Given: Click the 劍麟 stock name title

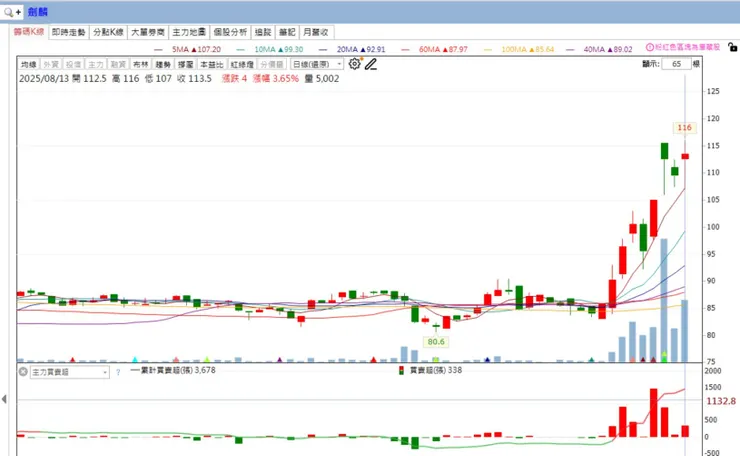Looking at the screenshot, I should click(37, 12).
